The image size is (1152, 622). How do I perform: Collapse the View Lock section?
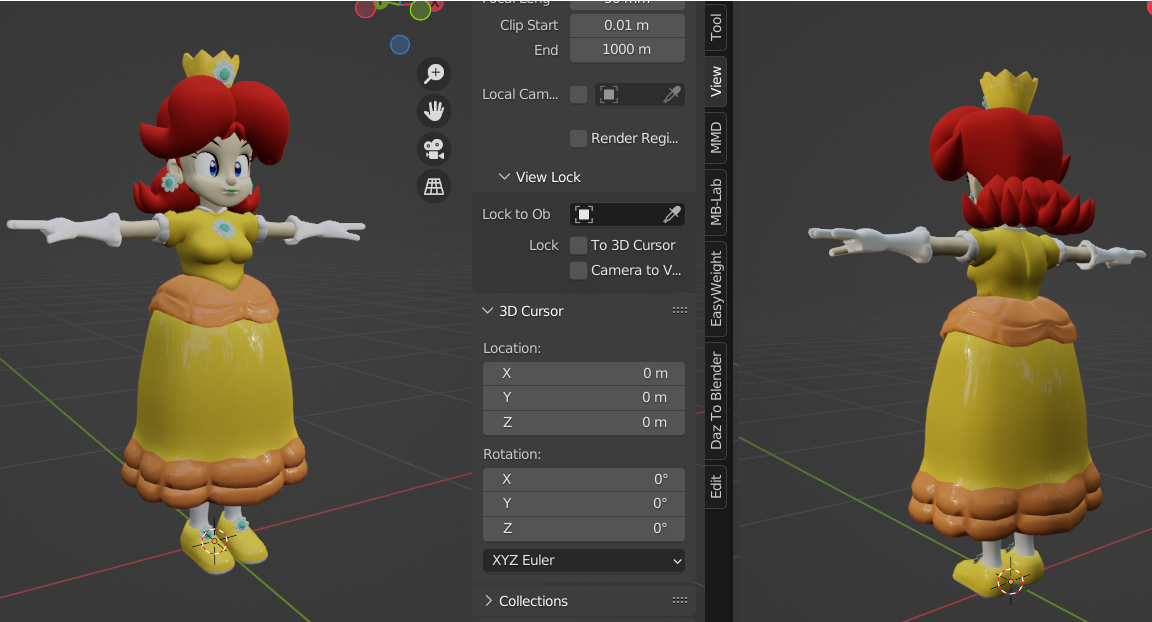tap(504, 177)
